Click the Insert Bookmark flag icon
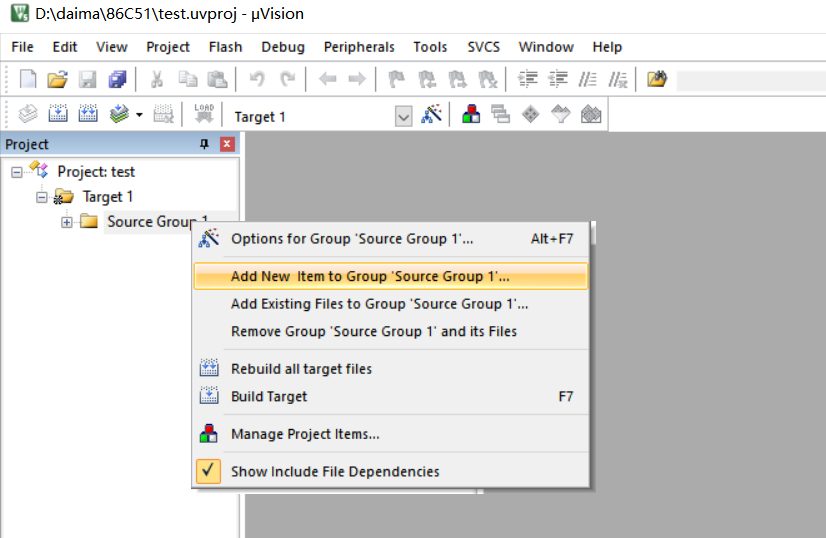The image size is (826, 538). [396, 80]
